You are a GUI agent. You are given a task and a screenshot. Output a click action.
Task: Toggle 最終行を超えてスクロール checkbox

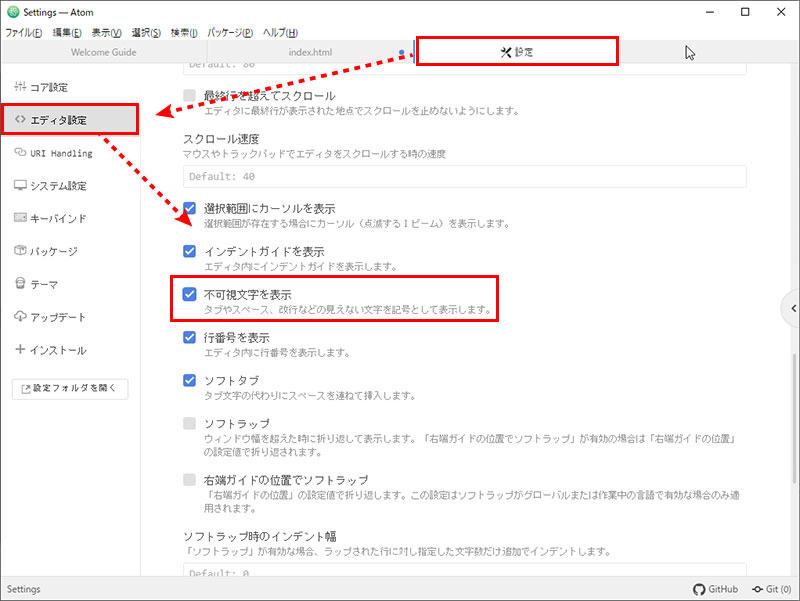pos(189,95)
